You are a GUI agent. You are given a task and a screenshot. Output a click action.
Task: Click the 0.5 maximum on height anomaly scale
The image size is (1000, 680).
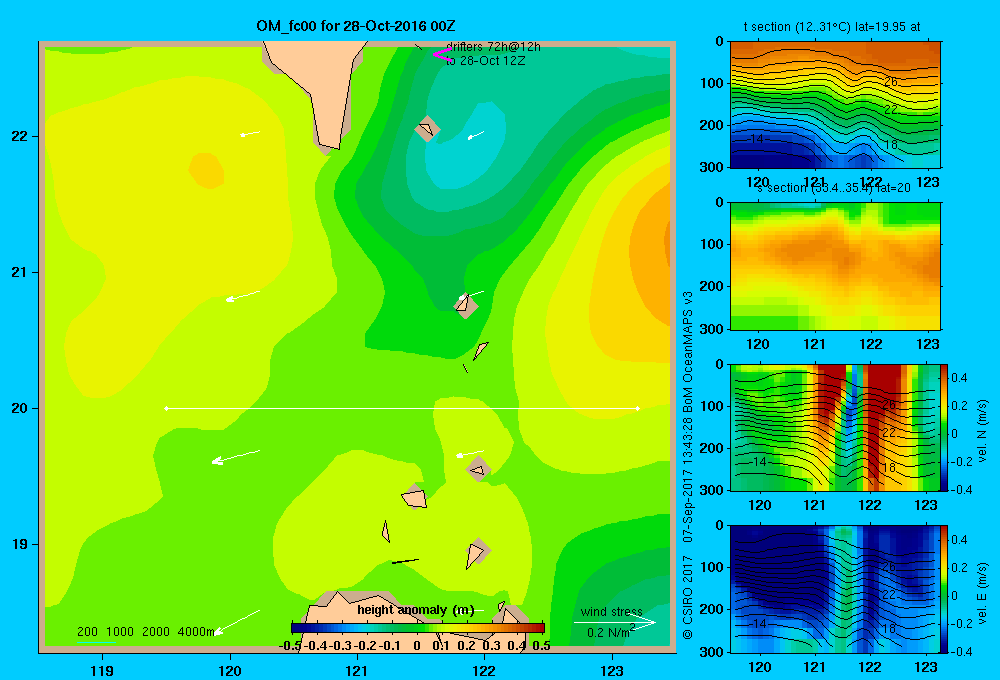click(x=541, y=646)
